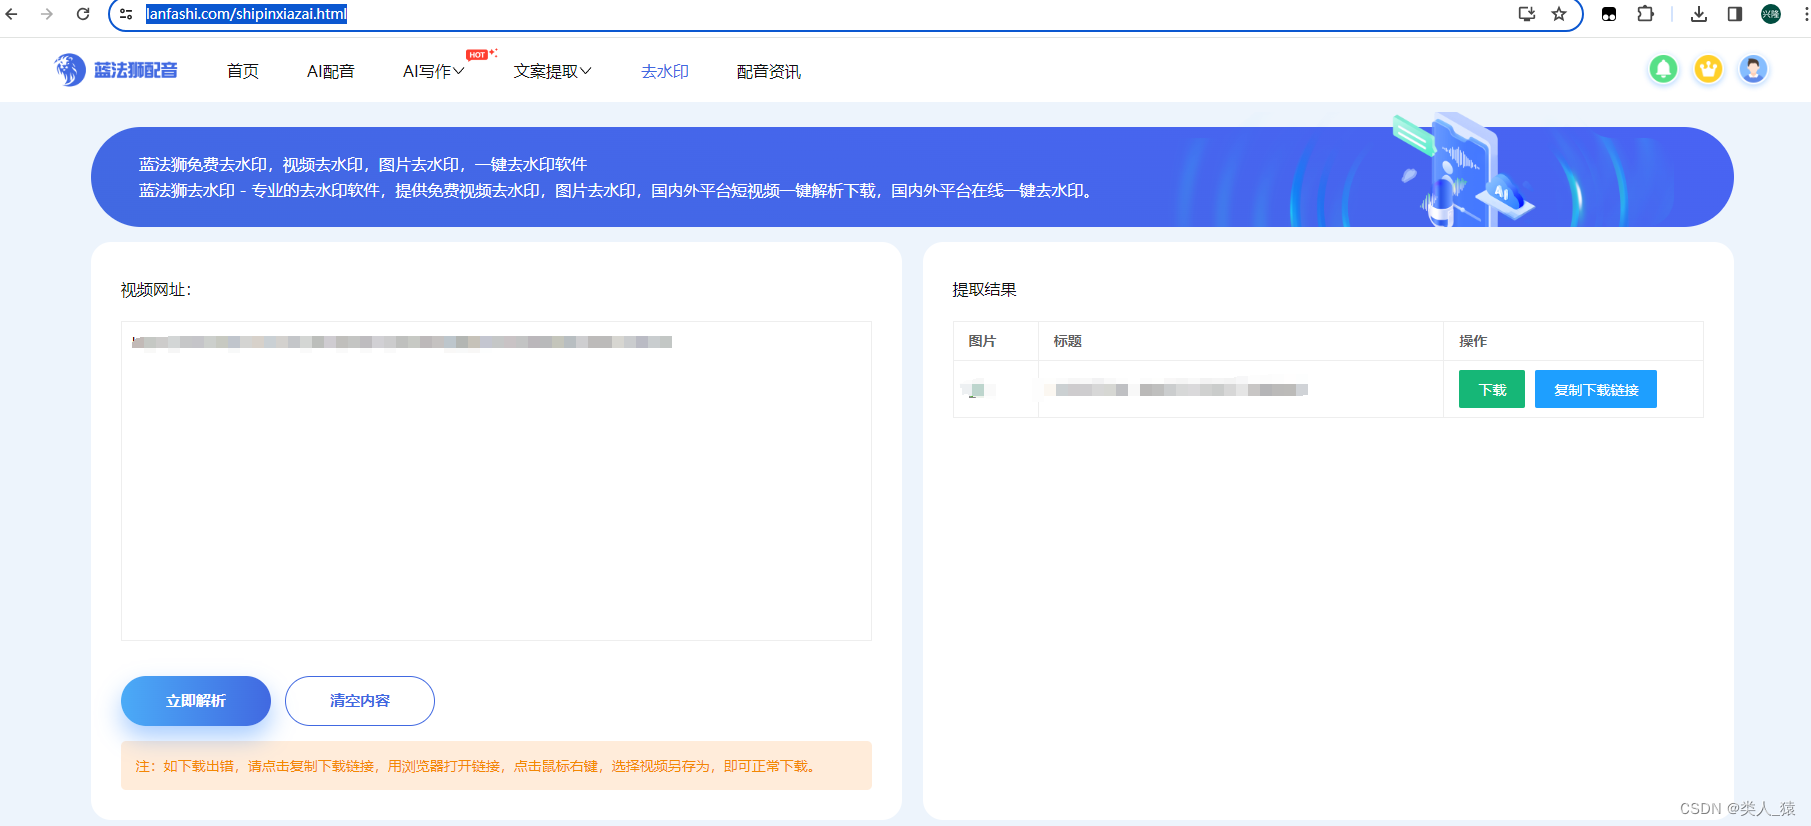Click the install app icon in address bar

pyautogui.click(x=1527, y=14)
